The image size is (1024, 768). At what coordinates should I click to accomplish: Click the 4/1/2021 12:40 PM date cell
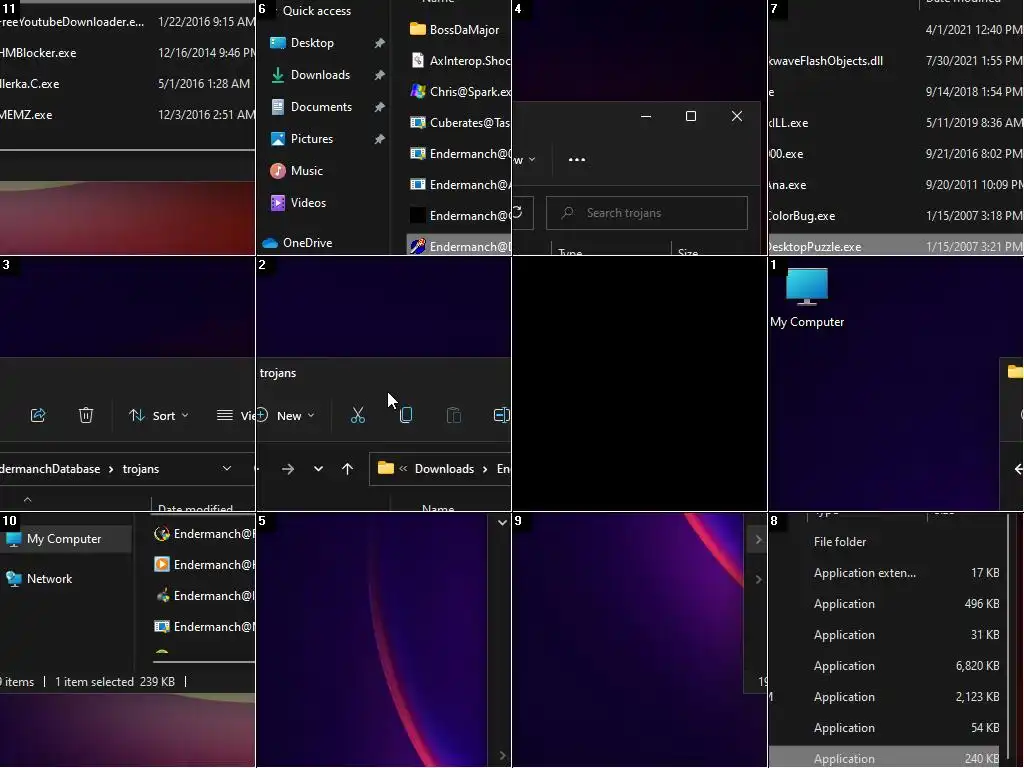[974, 30]
